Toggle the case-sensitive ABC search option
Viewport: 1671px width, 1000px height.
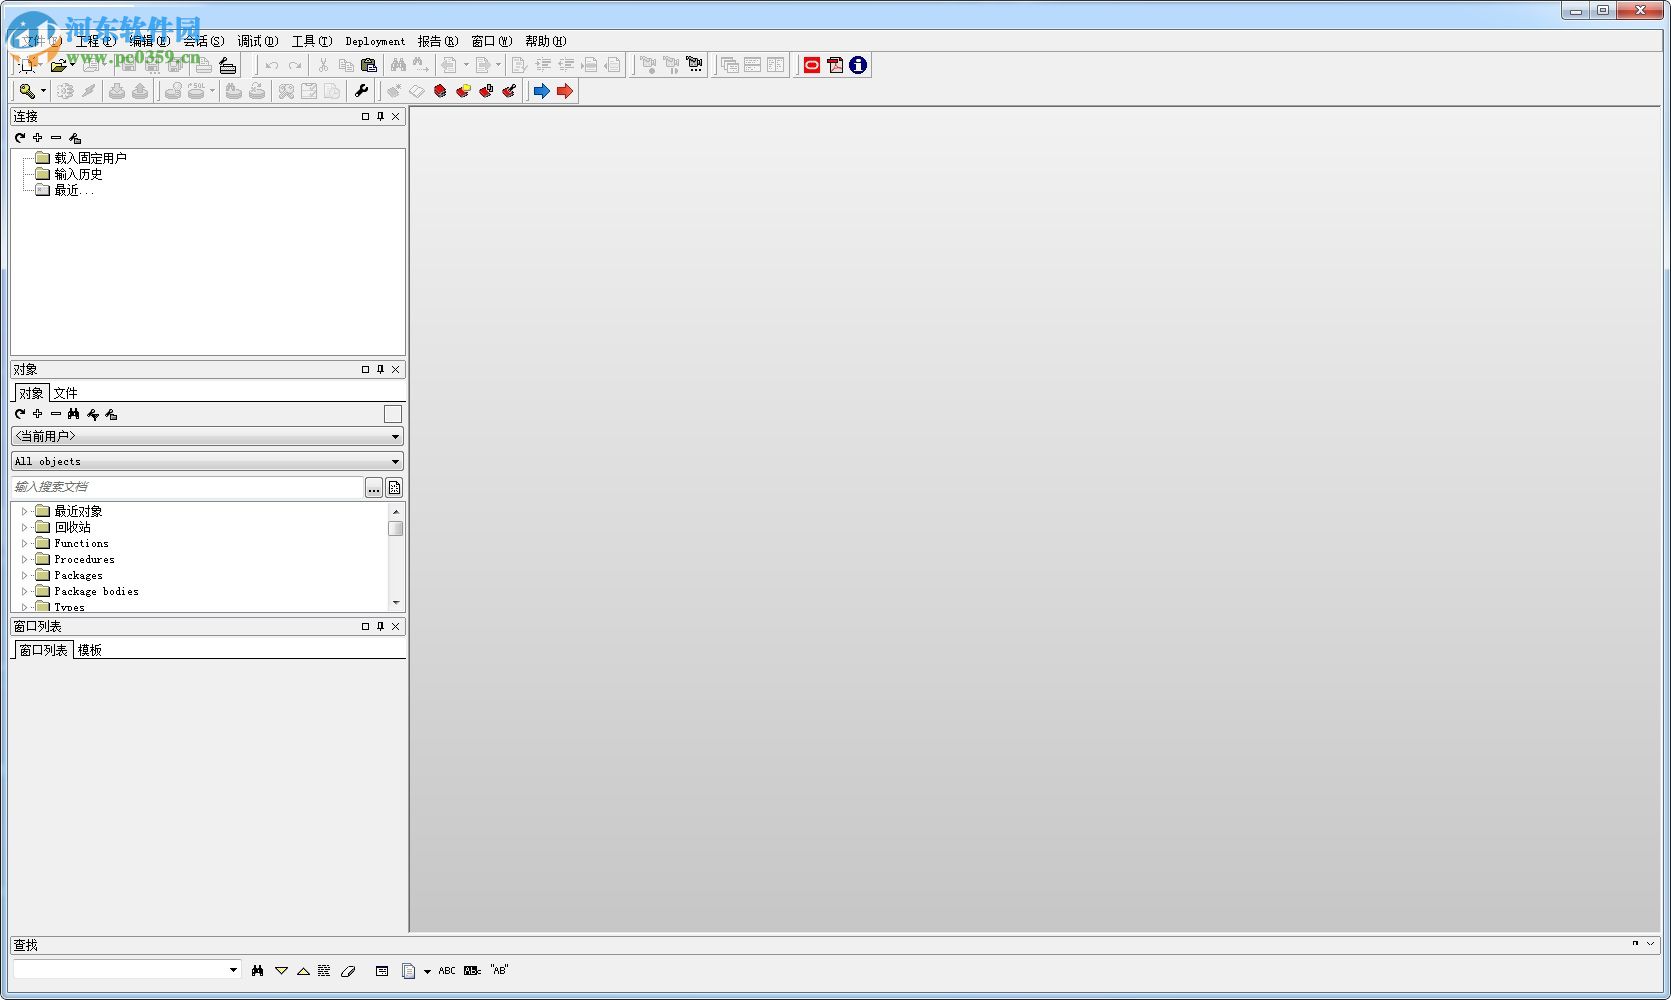447,971
